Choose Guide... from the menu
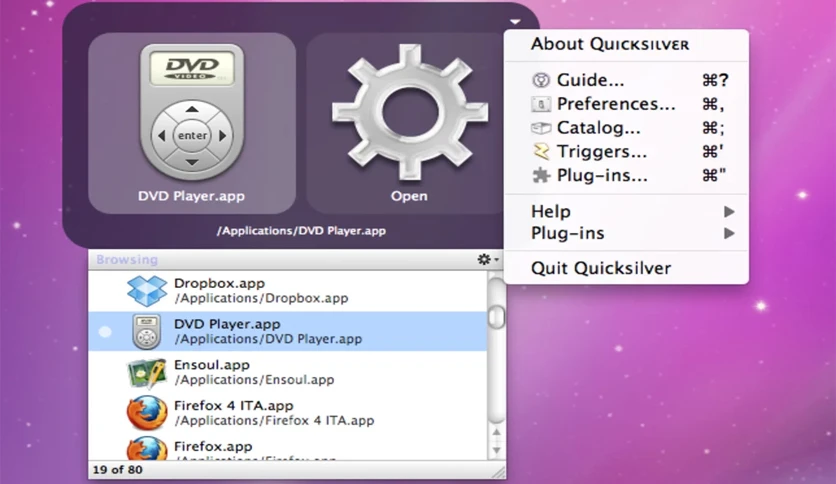 coord(626,80)
